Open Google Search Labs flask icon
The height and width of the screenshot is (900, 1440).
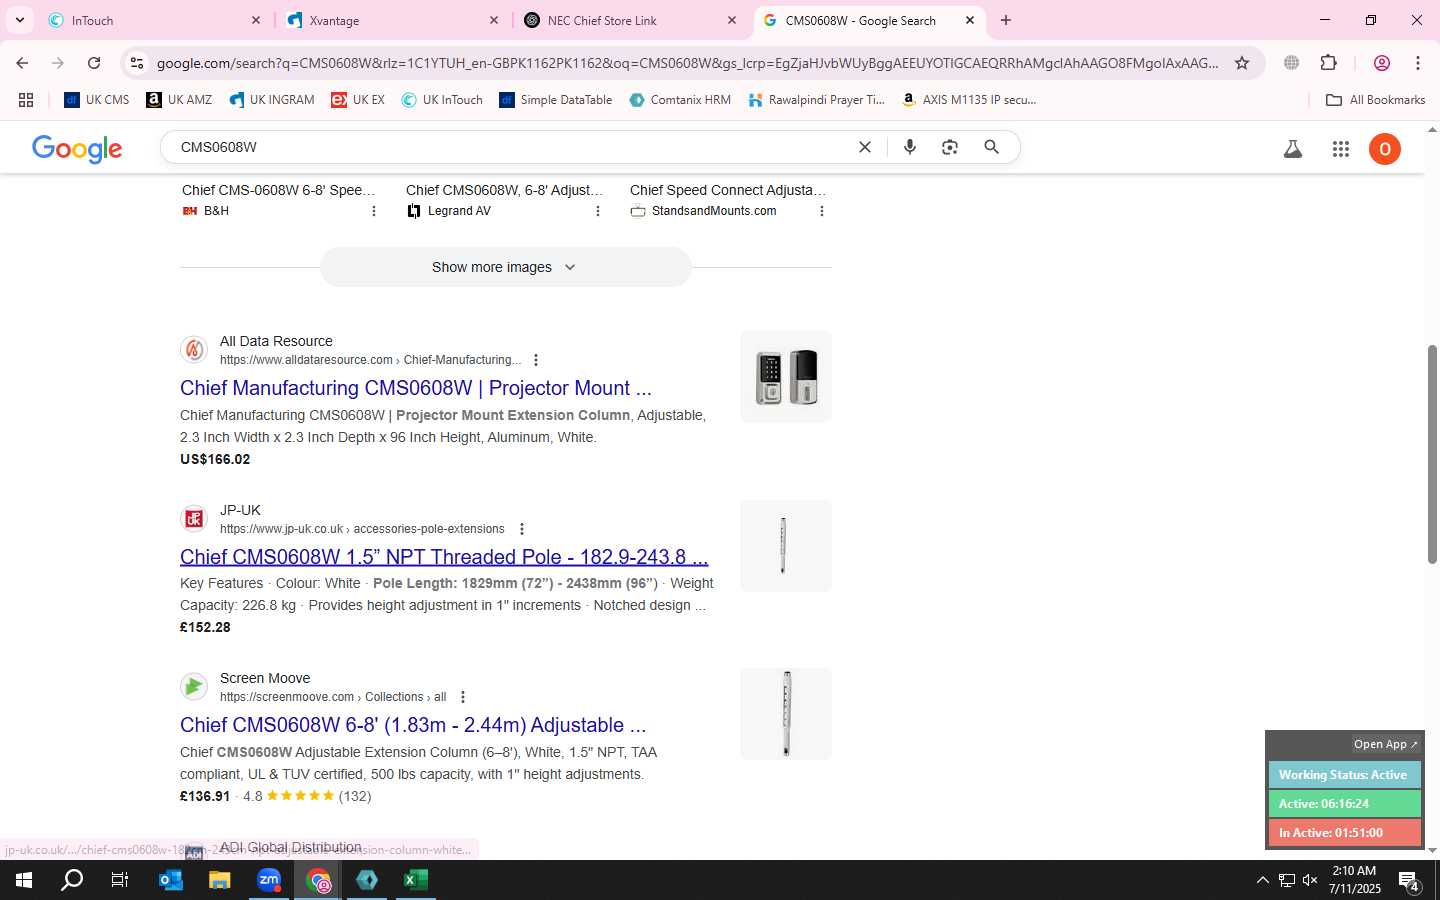pos(1293,149)
